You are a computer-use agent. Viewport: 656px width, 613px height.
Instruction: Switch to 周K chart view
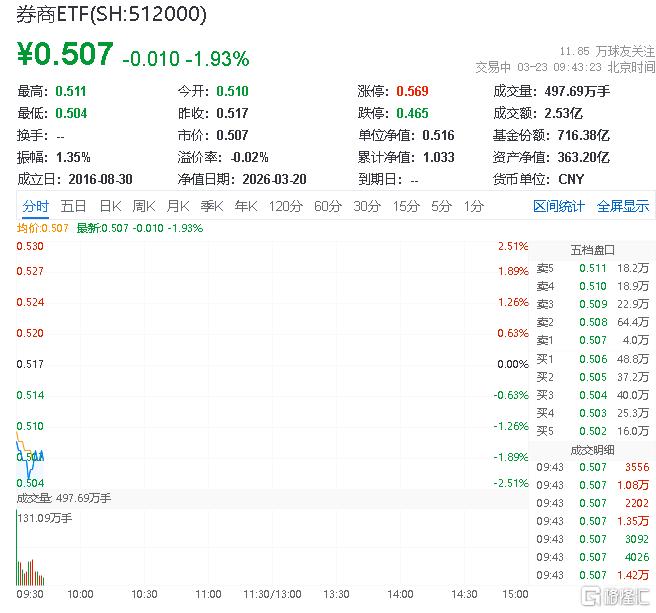(144, 206)
